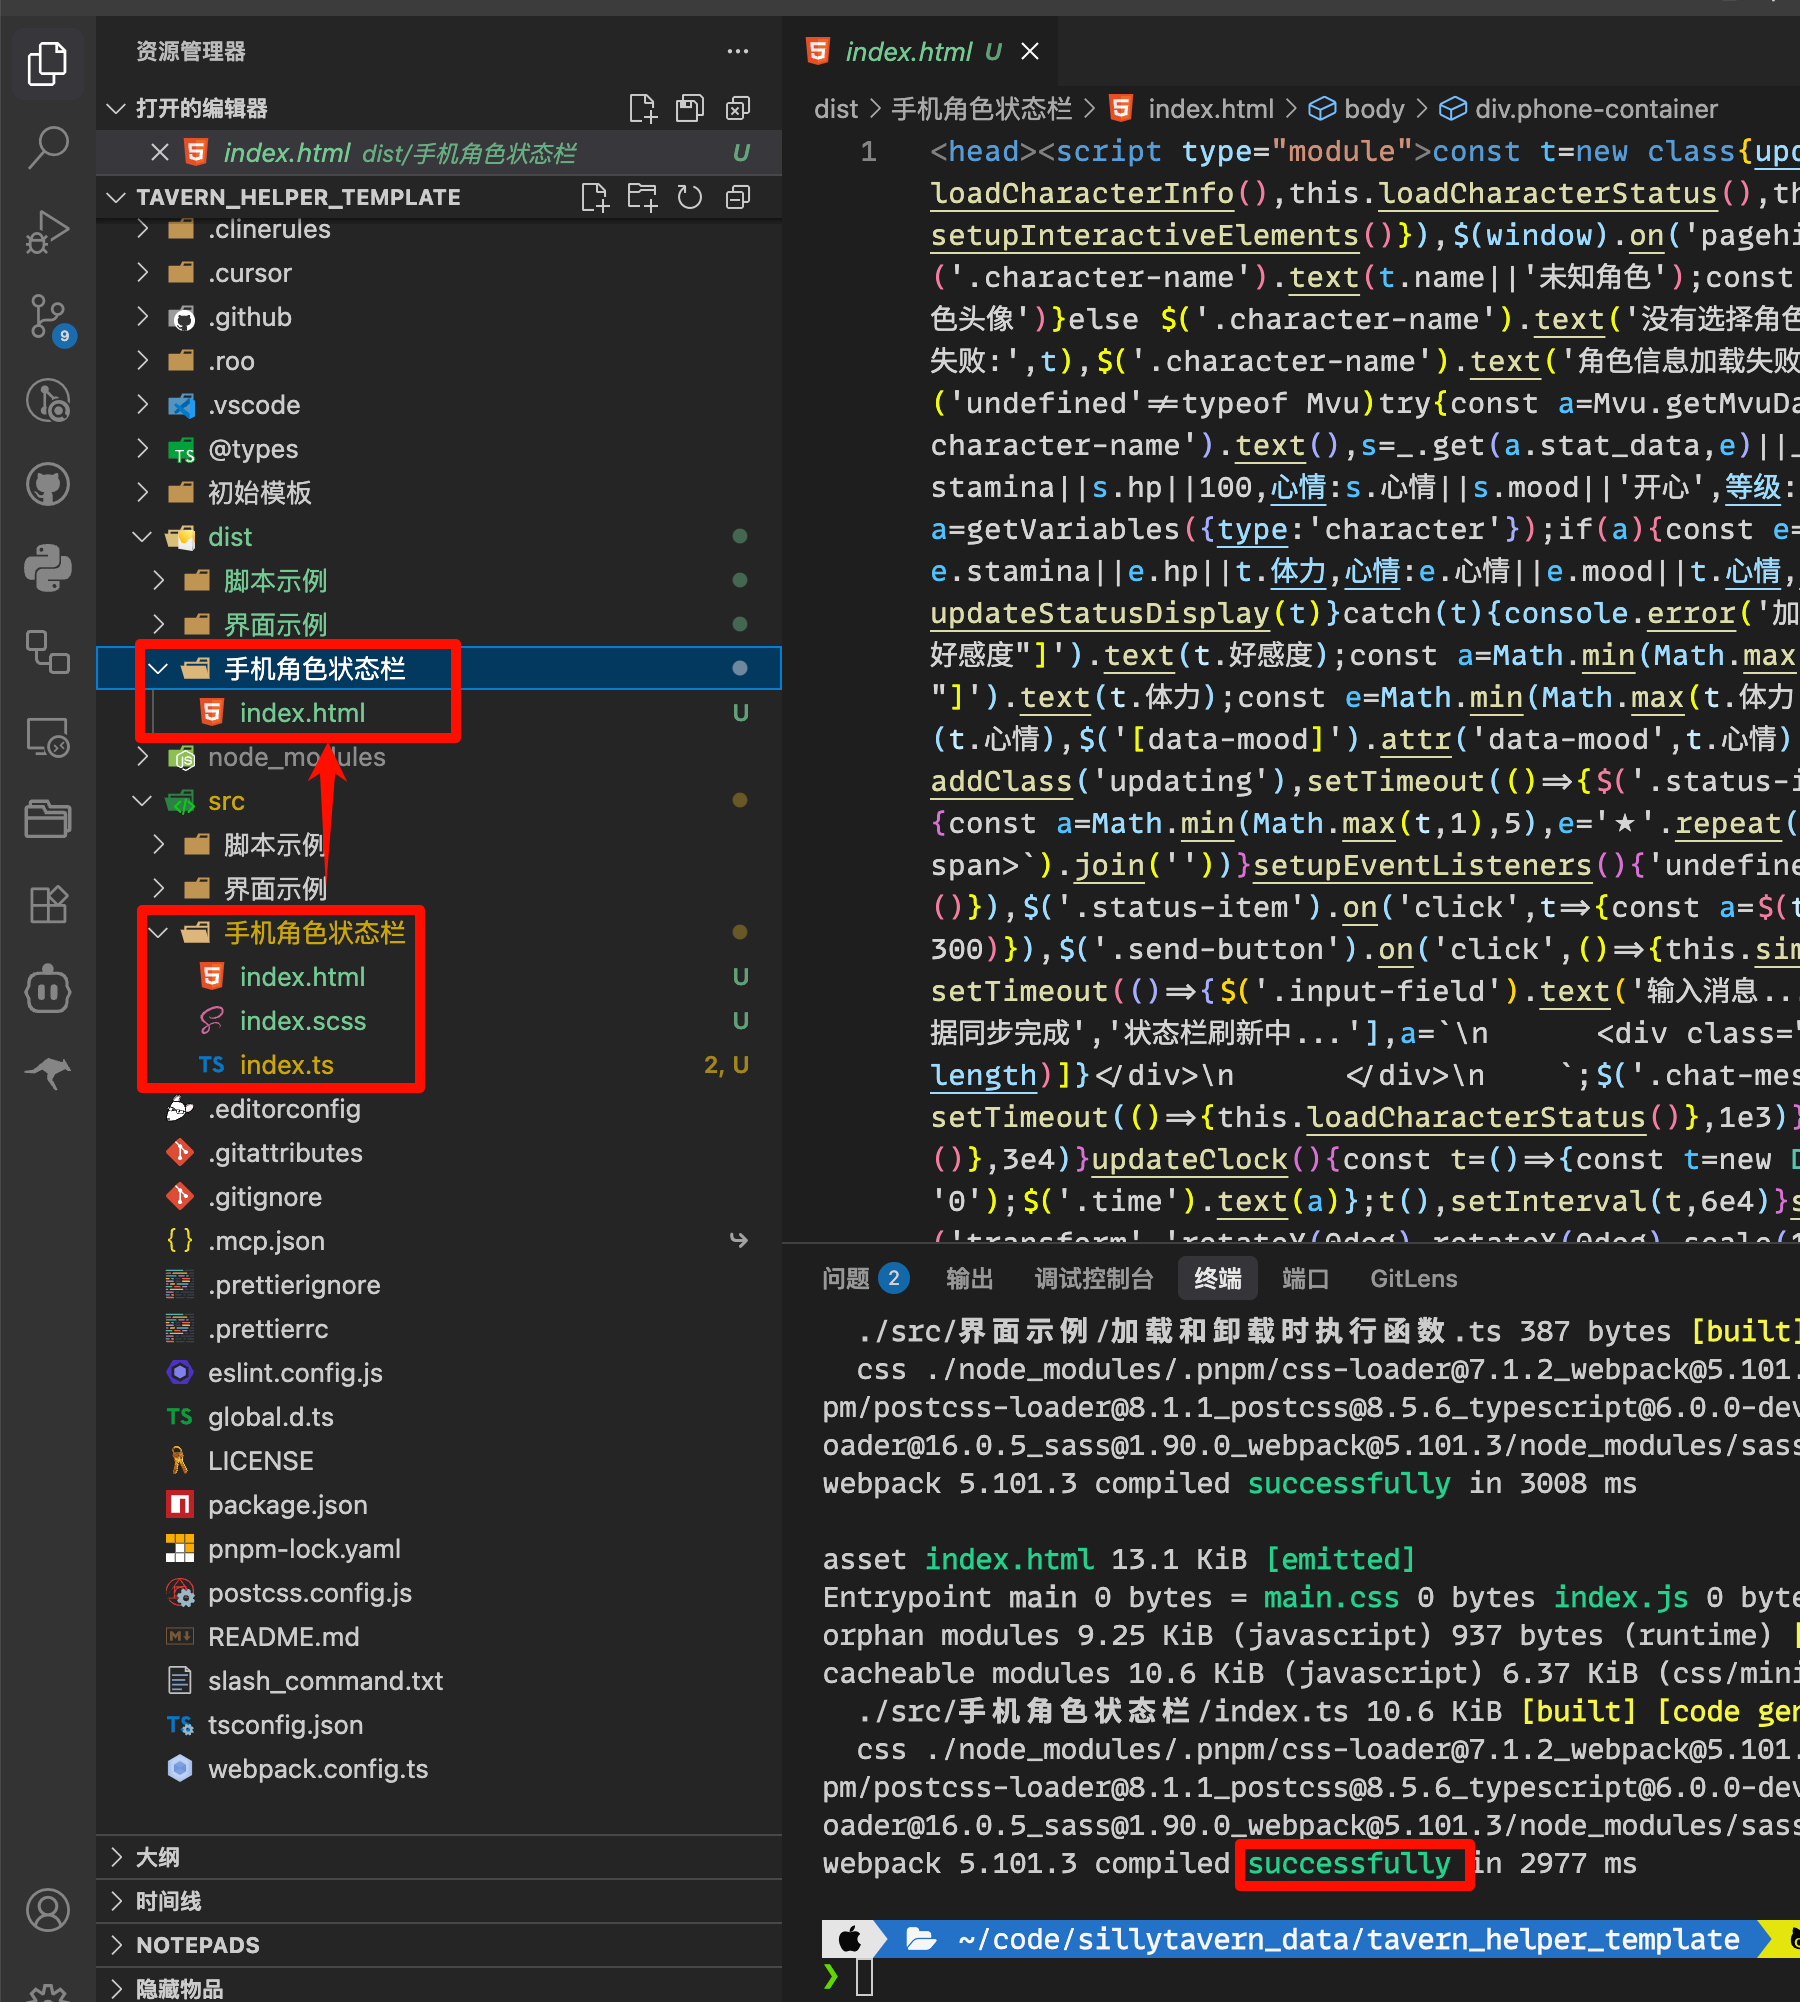
Task: Open the GitHub icon in activity bar
Action: [47, 485]
